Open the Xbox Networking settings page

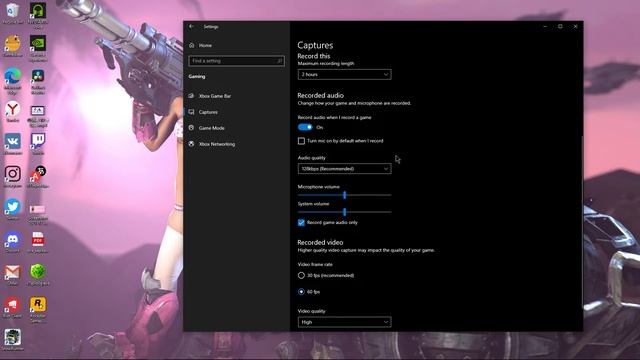pos(217,144)
